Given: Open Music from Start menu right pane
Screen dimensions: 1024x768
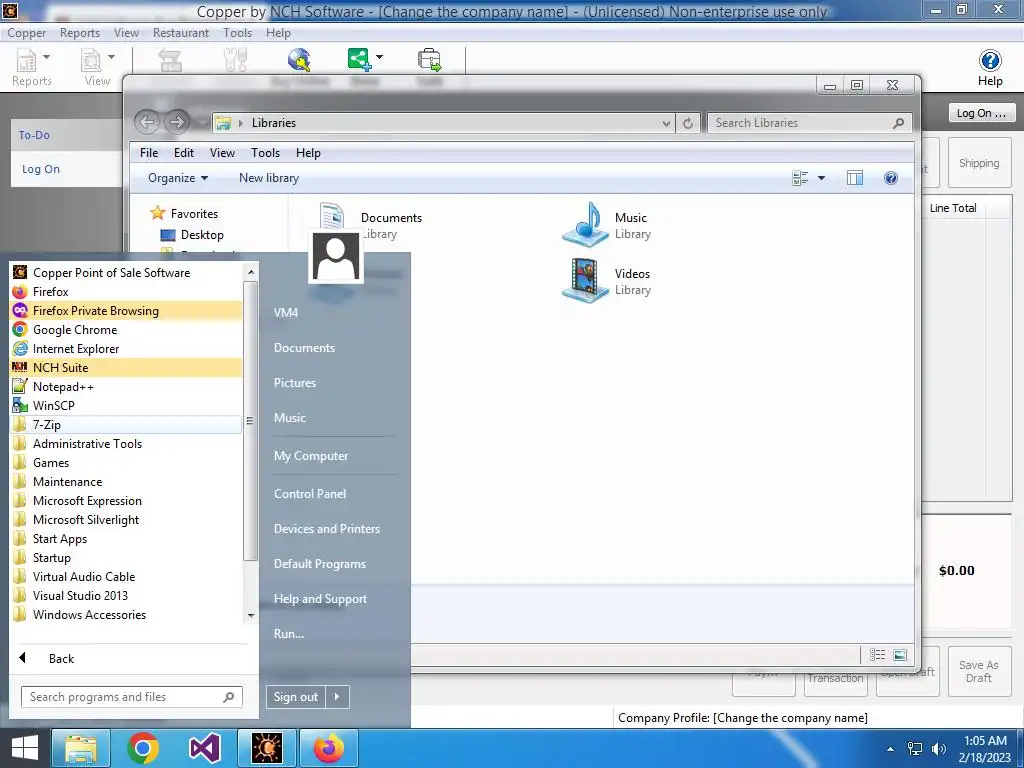Looking at the screenshot, I should coord(290,417).
